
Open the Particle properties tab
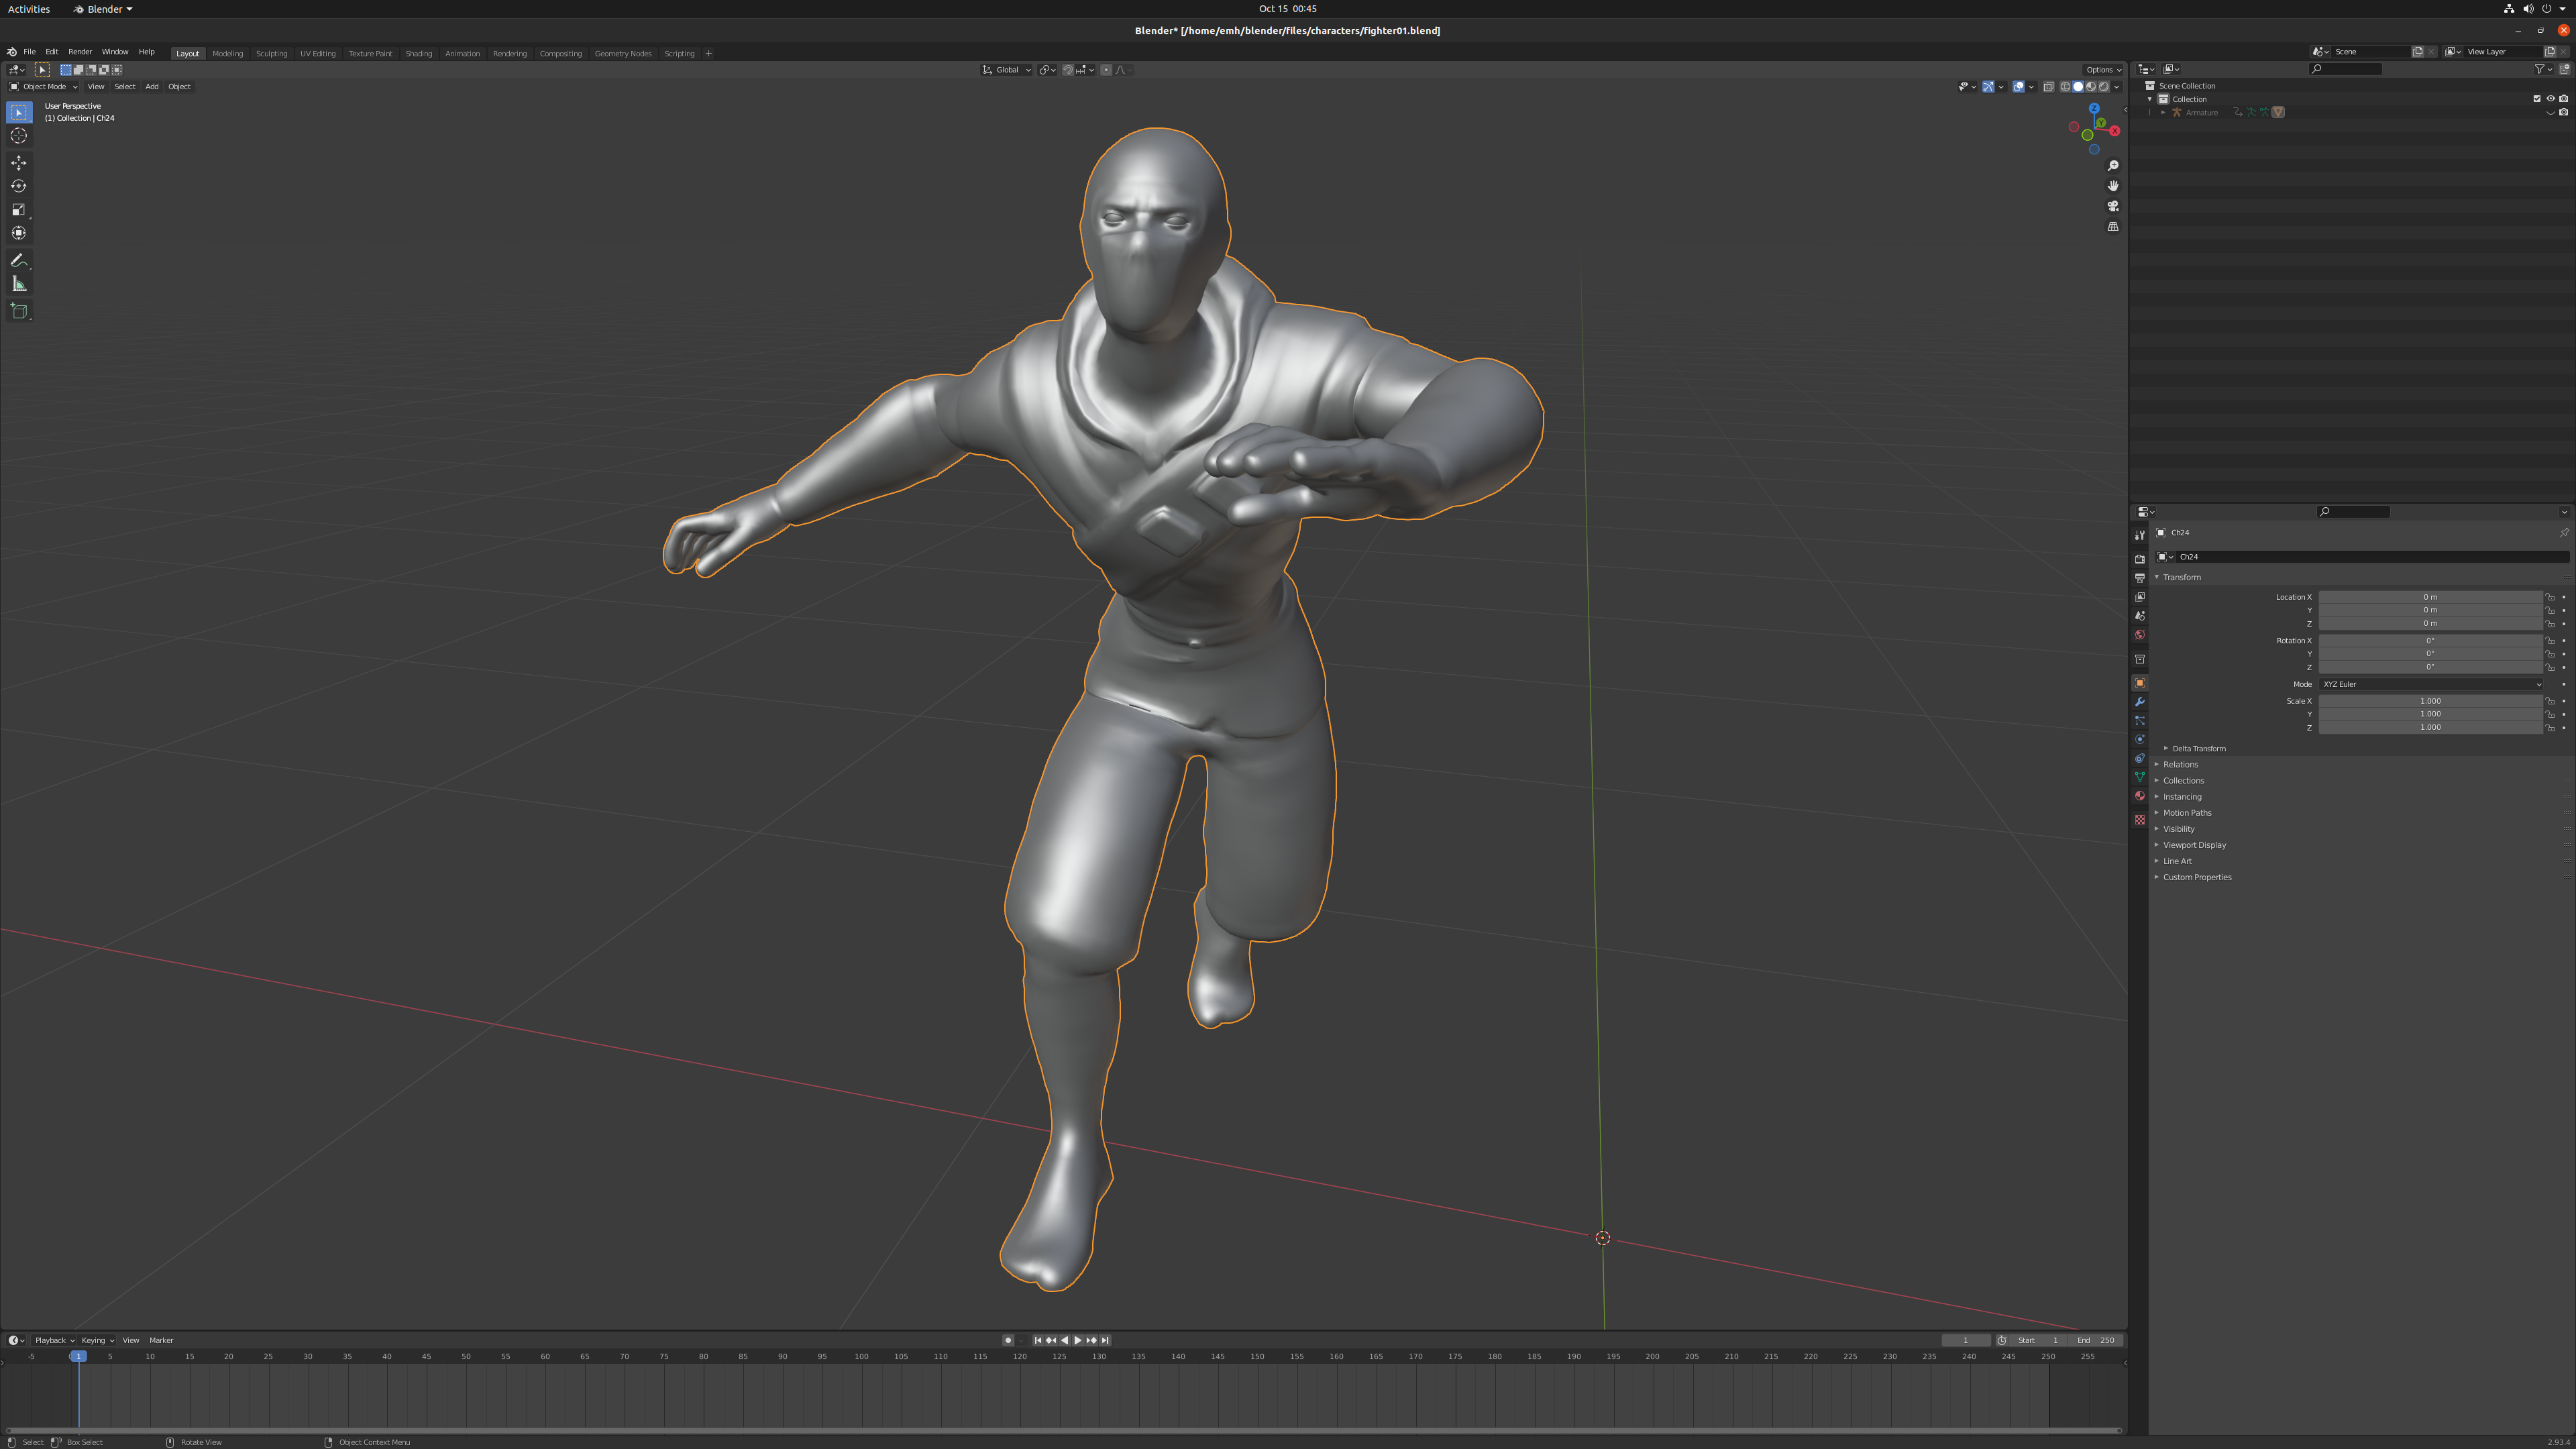(2139, 721)
